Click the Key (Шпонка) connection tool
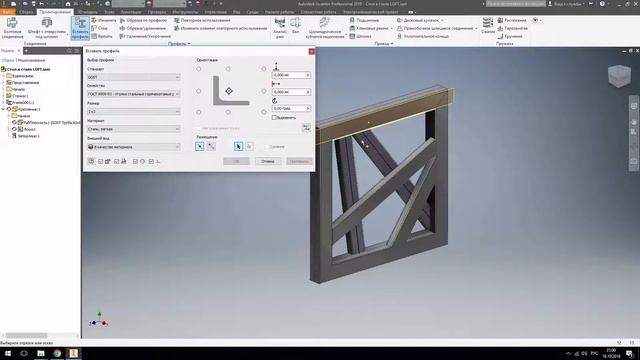This screenshot has height=360, width=640. (360, 36)
